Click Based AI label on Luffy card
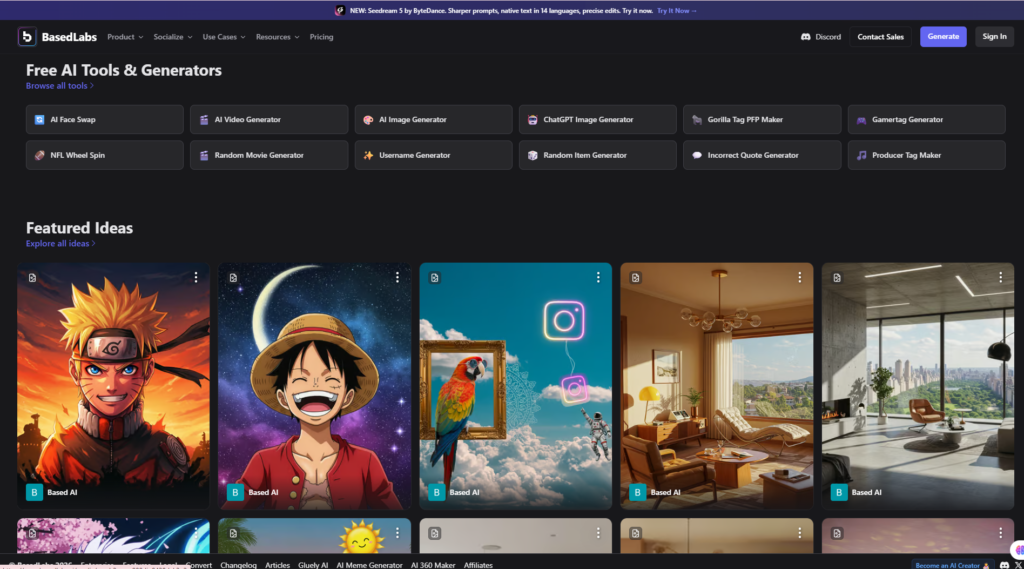1024x569 pixels. 263,493
